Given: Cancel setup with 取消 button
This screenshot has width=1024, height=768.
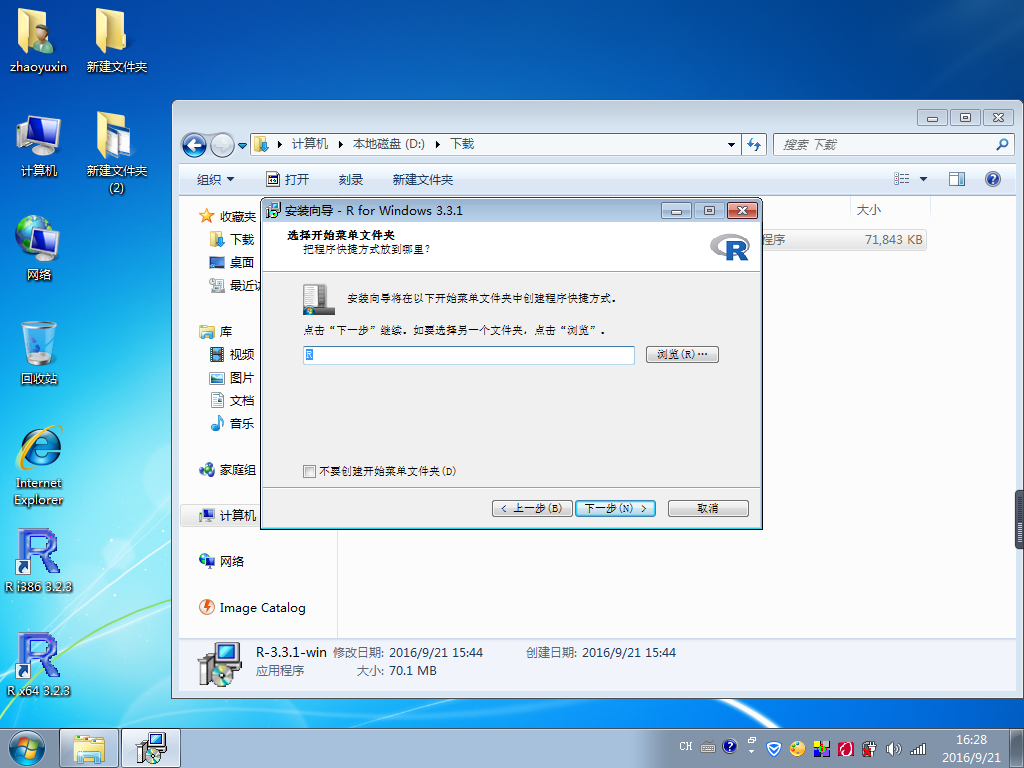Looking at the screenshot, I should (708, 508).
